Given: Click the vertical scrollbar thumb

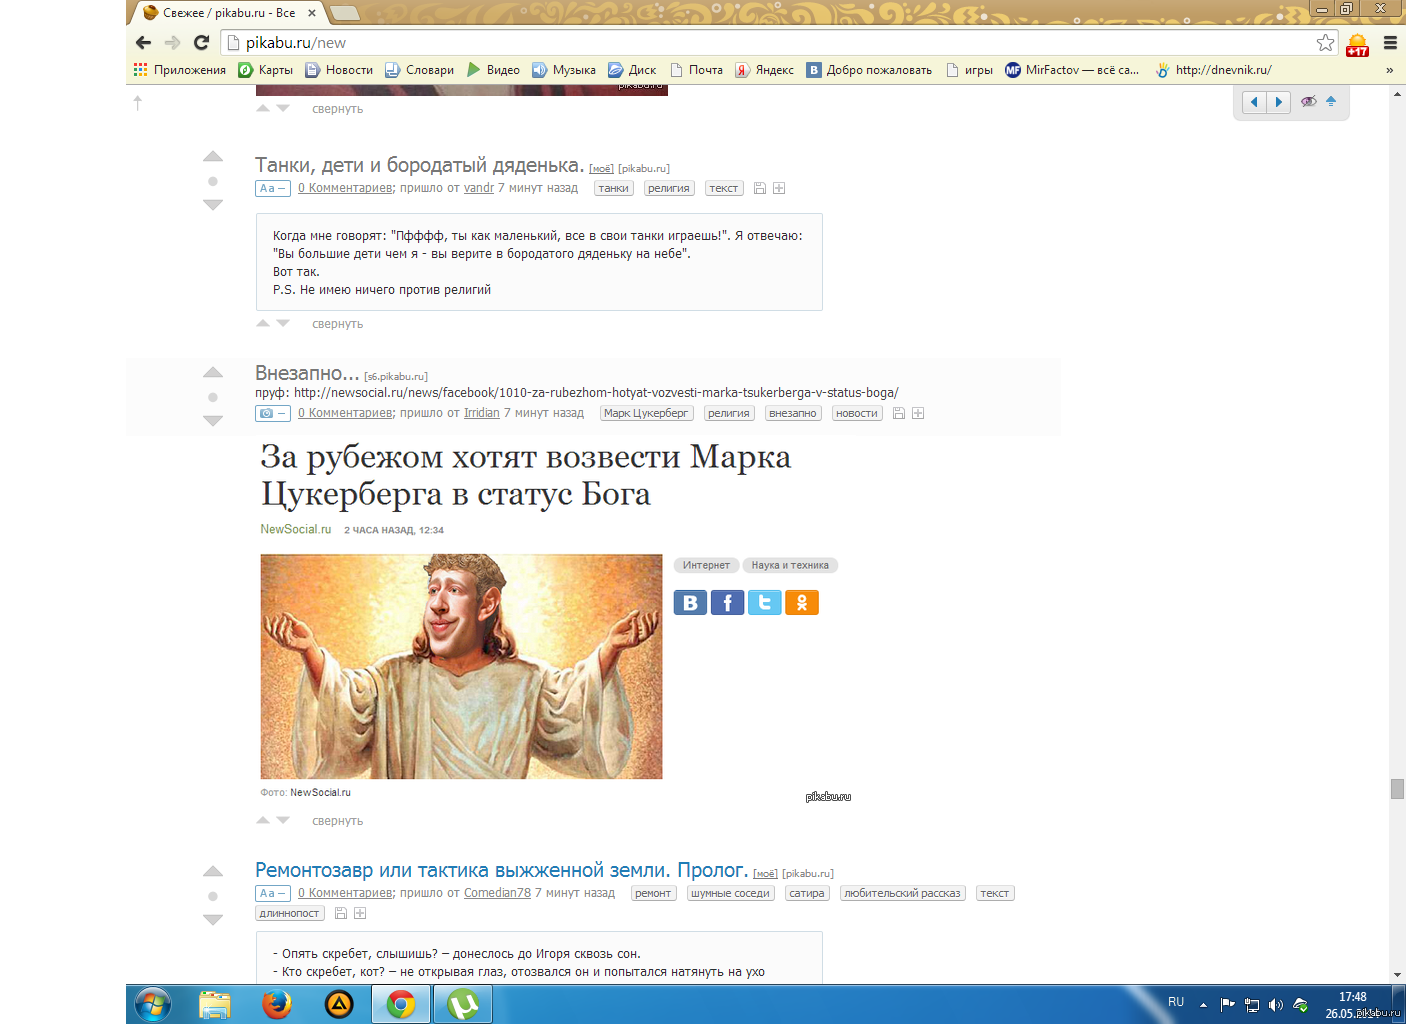Looking at the screenshot, I should [1397, 789].
